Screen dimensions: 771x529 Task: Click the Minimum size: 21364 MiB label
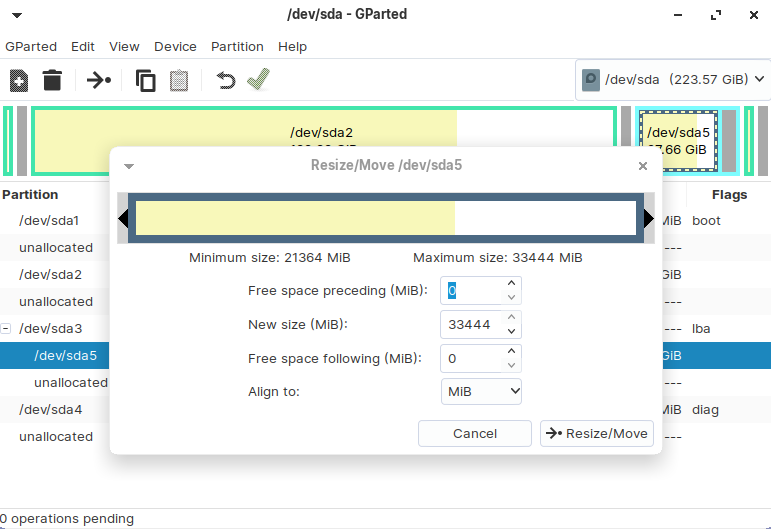[x=269, y=258]
